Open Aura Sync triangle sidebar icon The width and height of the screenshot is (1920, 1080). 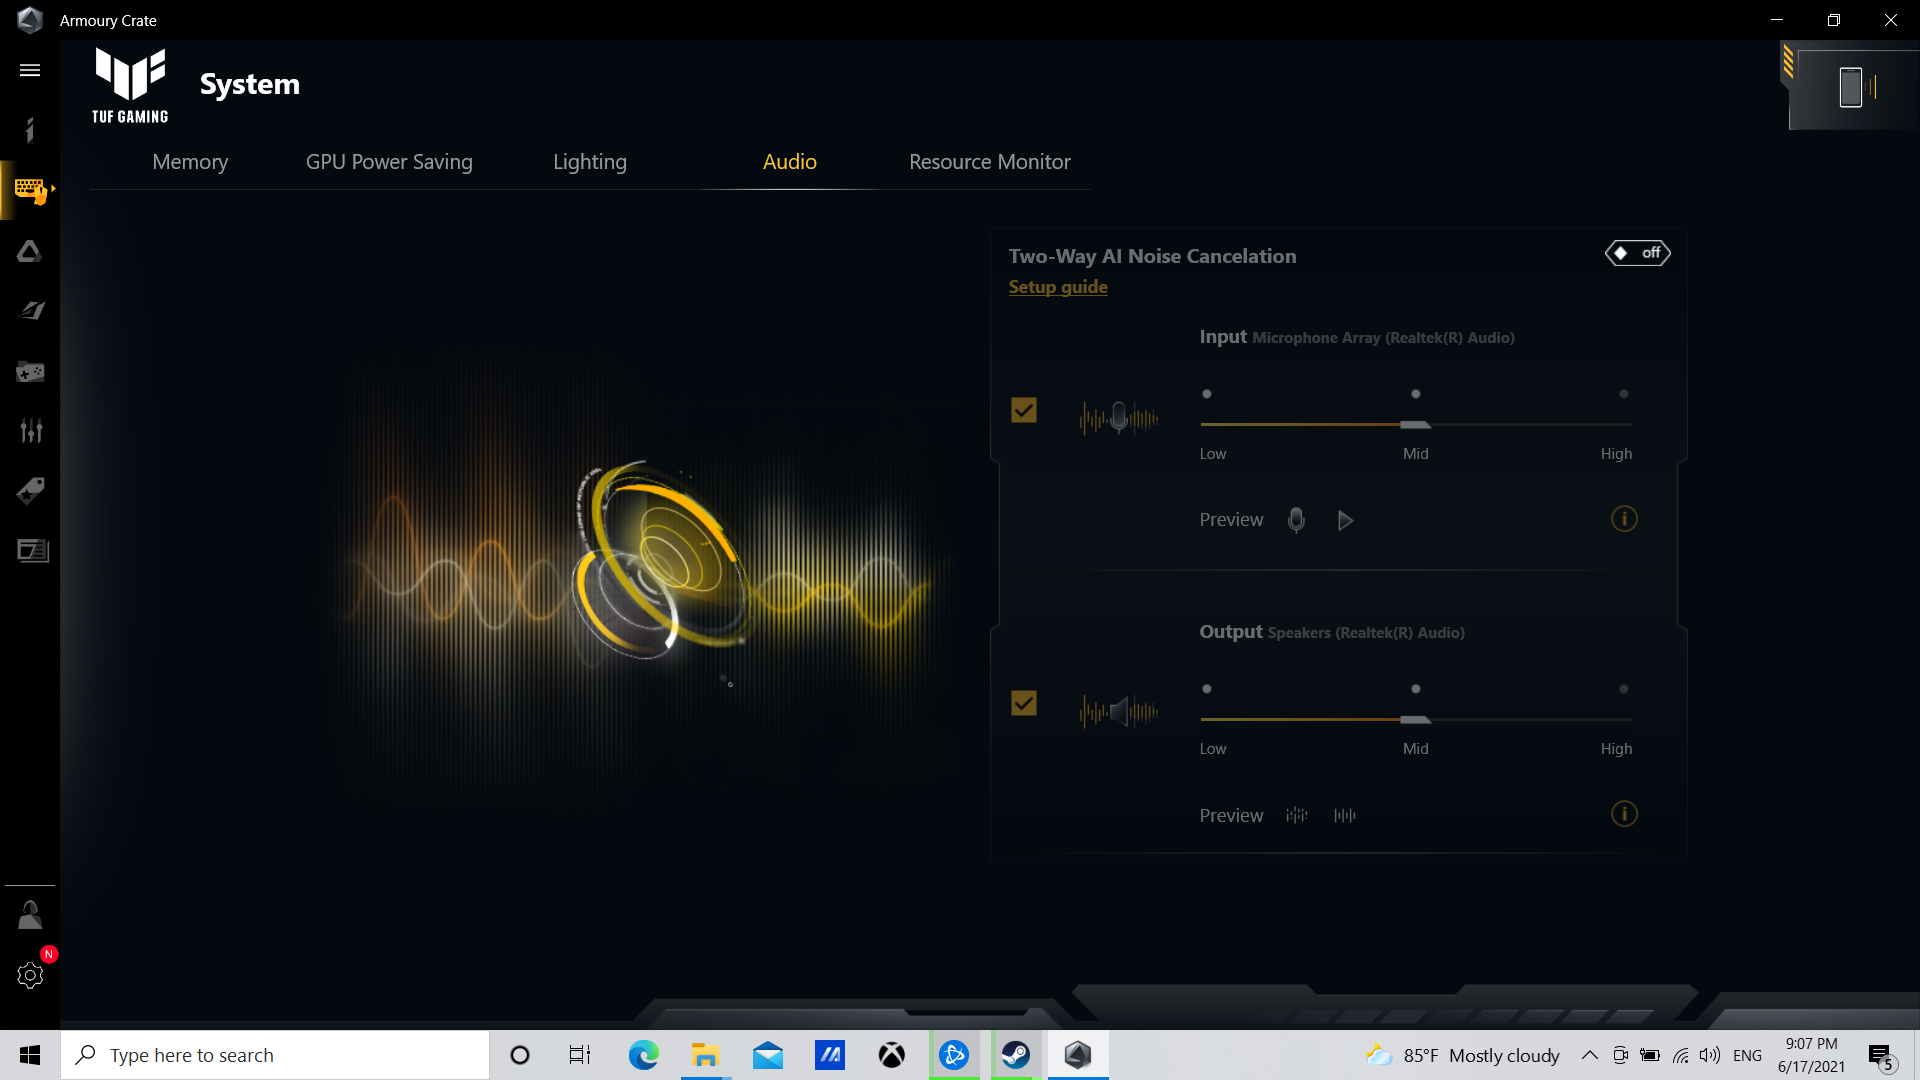click(30, 251)
